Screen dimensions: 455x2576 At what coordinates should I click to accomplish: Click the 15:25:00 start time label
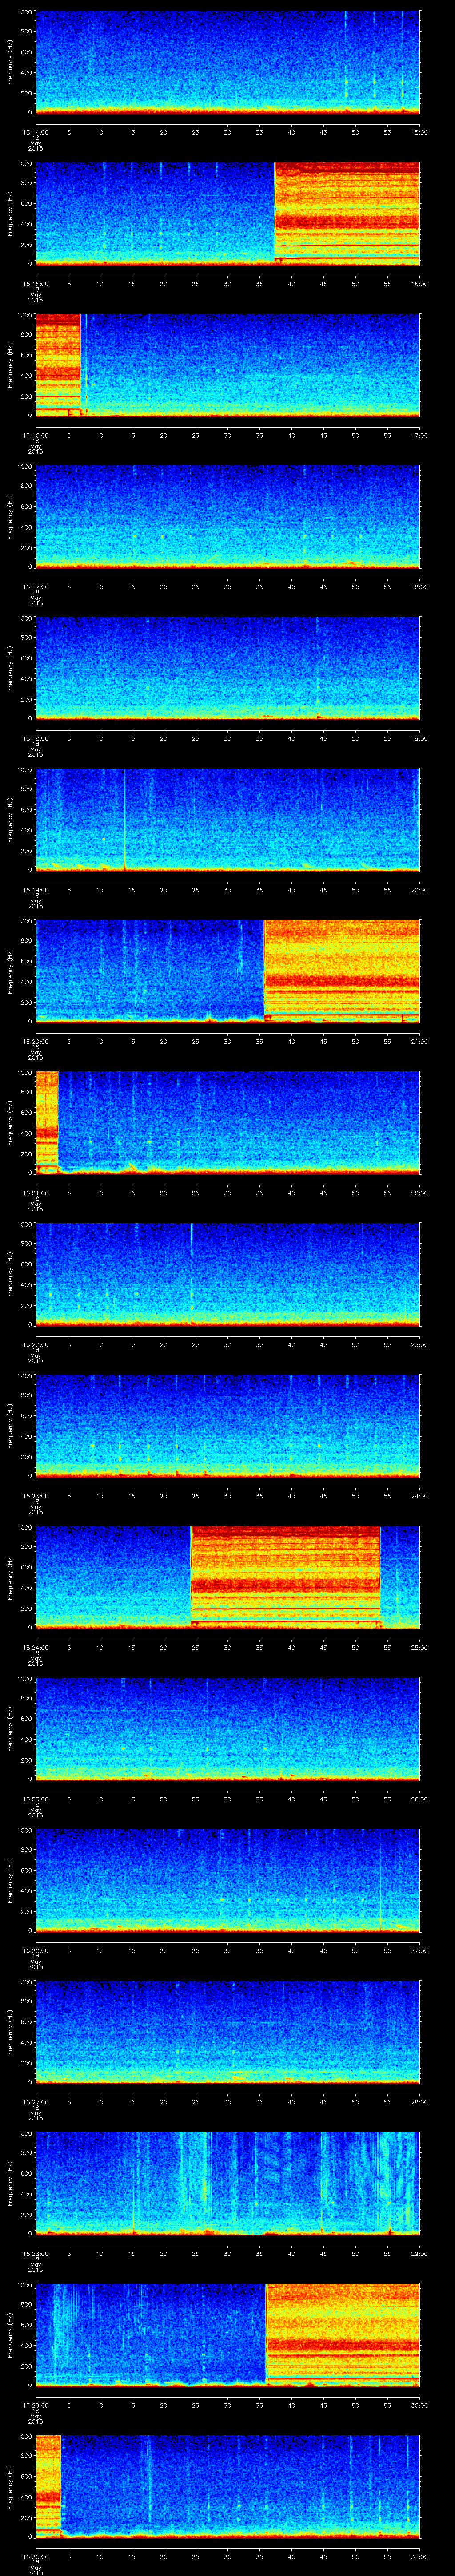point(35,1799)
